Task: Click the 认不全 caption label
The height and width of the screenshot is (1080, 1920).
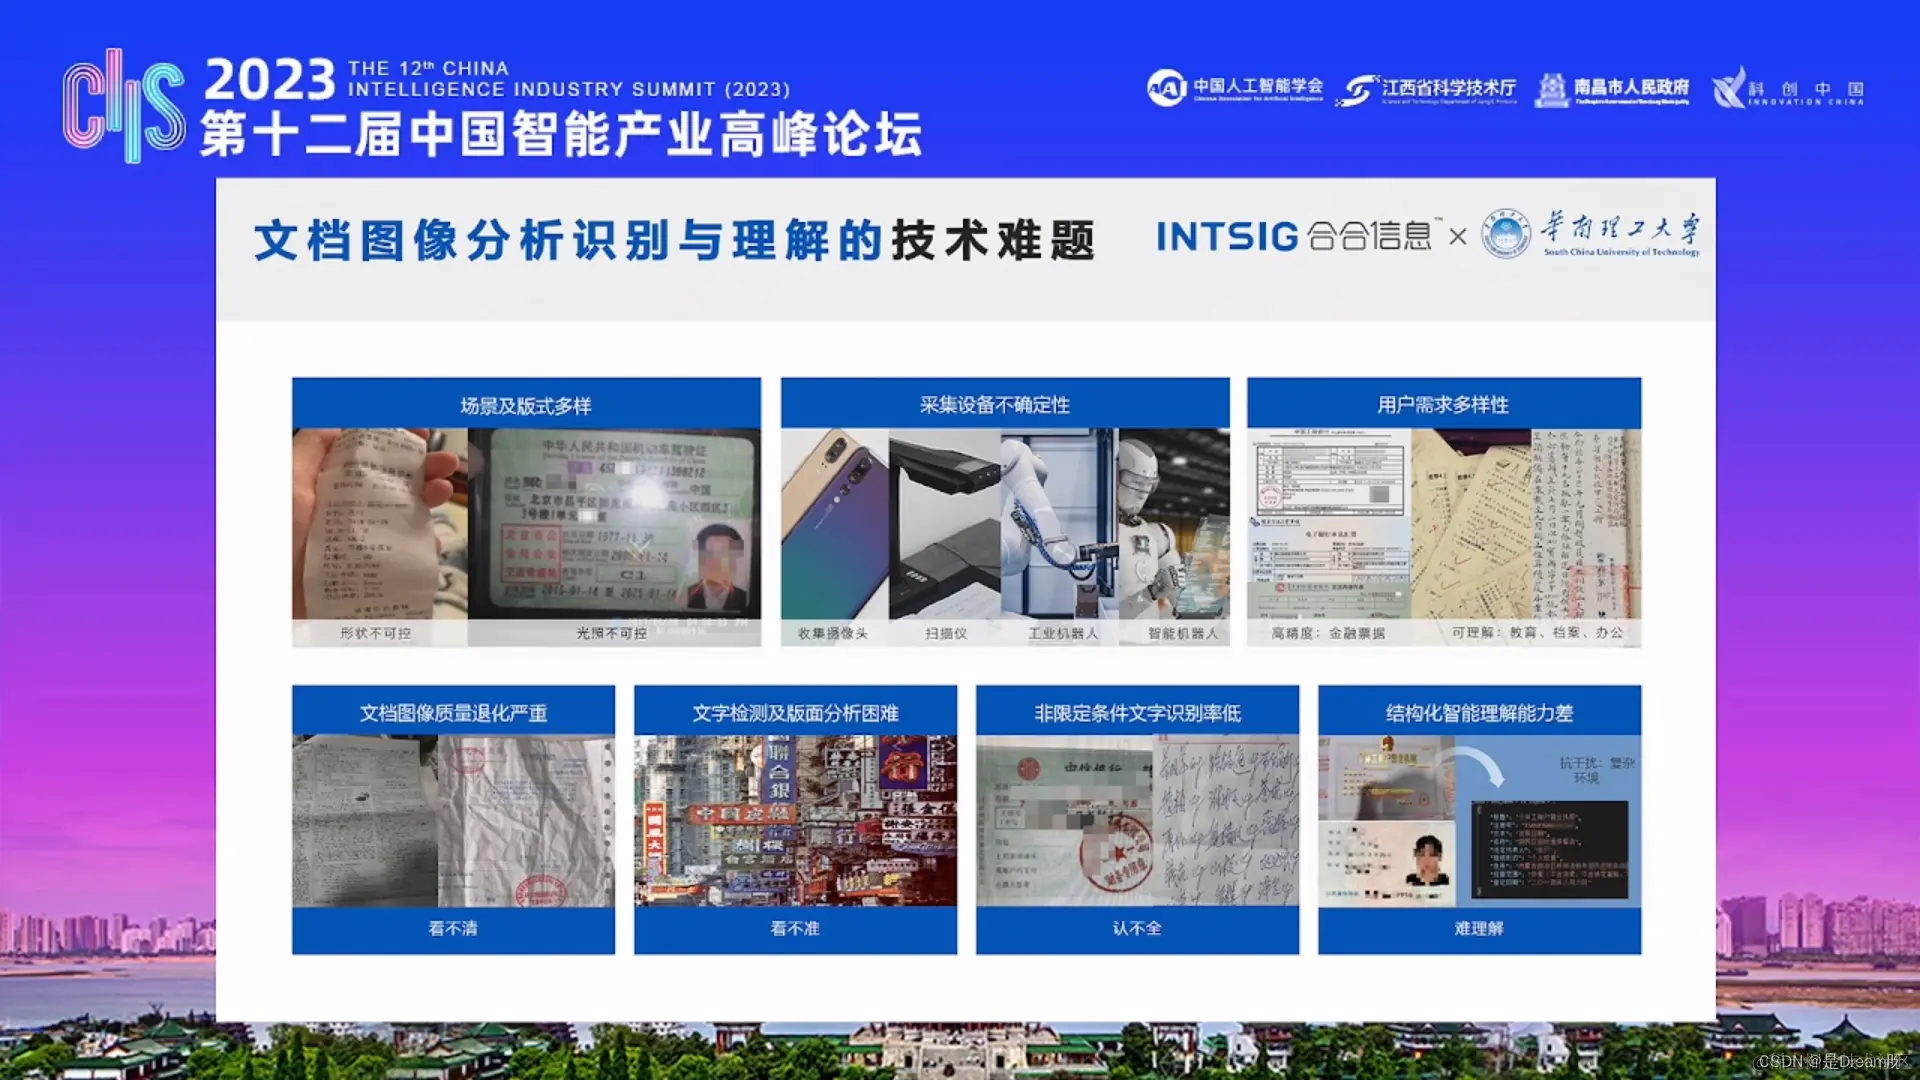Action: 1137,928
